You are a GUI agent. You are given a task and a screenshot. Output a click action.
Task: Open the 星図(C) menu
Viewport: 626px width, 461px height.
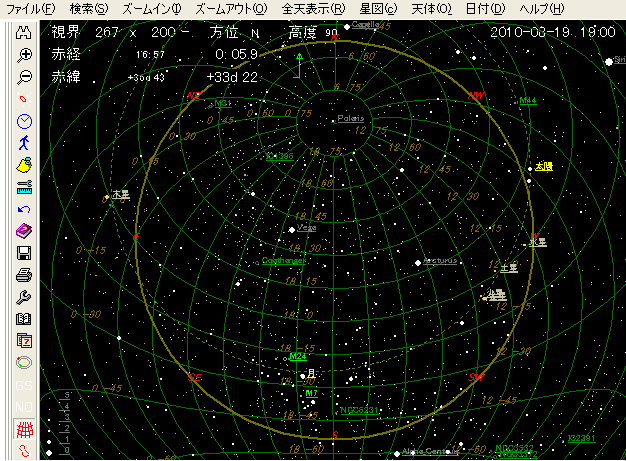378,9
